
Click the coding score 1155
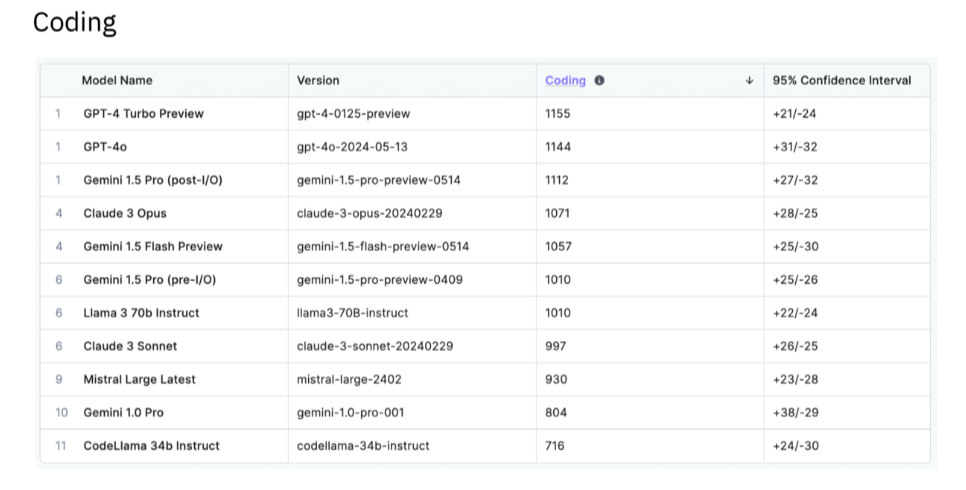tap(558, 114)
